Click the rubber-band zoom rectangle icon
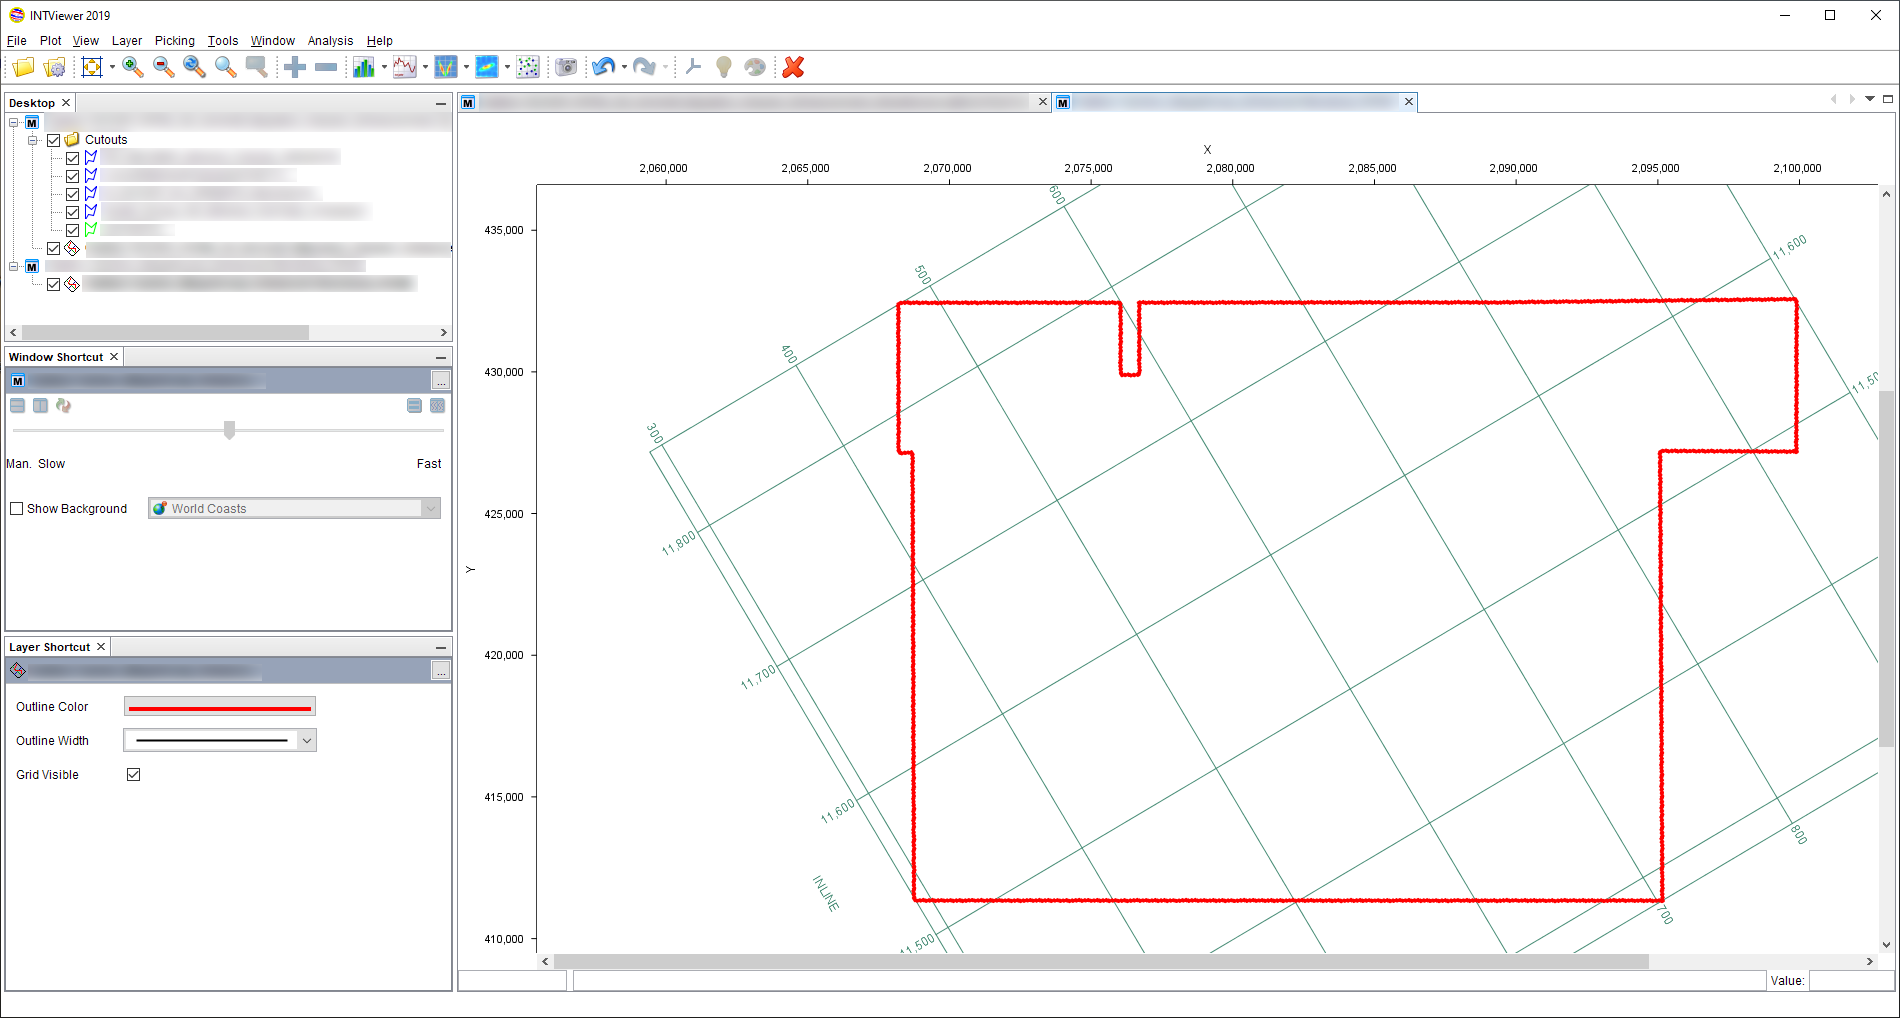The width and height of the screenshot is (1900, 1018). point(257,67)
